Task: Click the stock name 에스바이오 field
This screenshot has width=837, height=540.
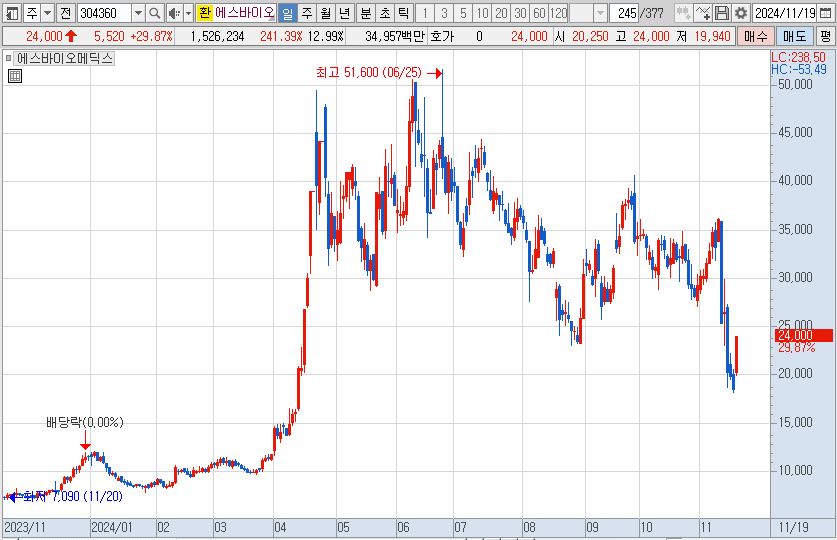Action: [244, 13]
